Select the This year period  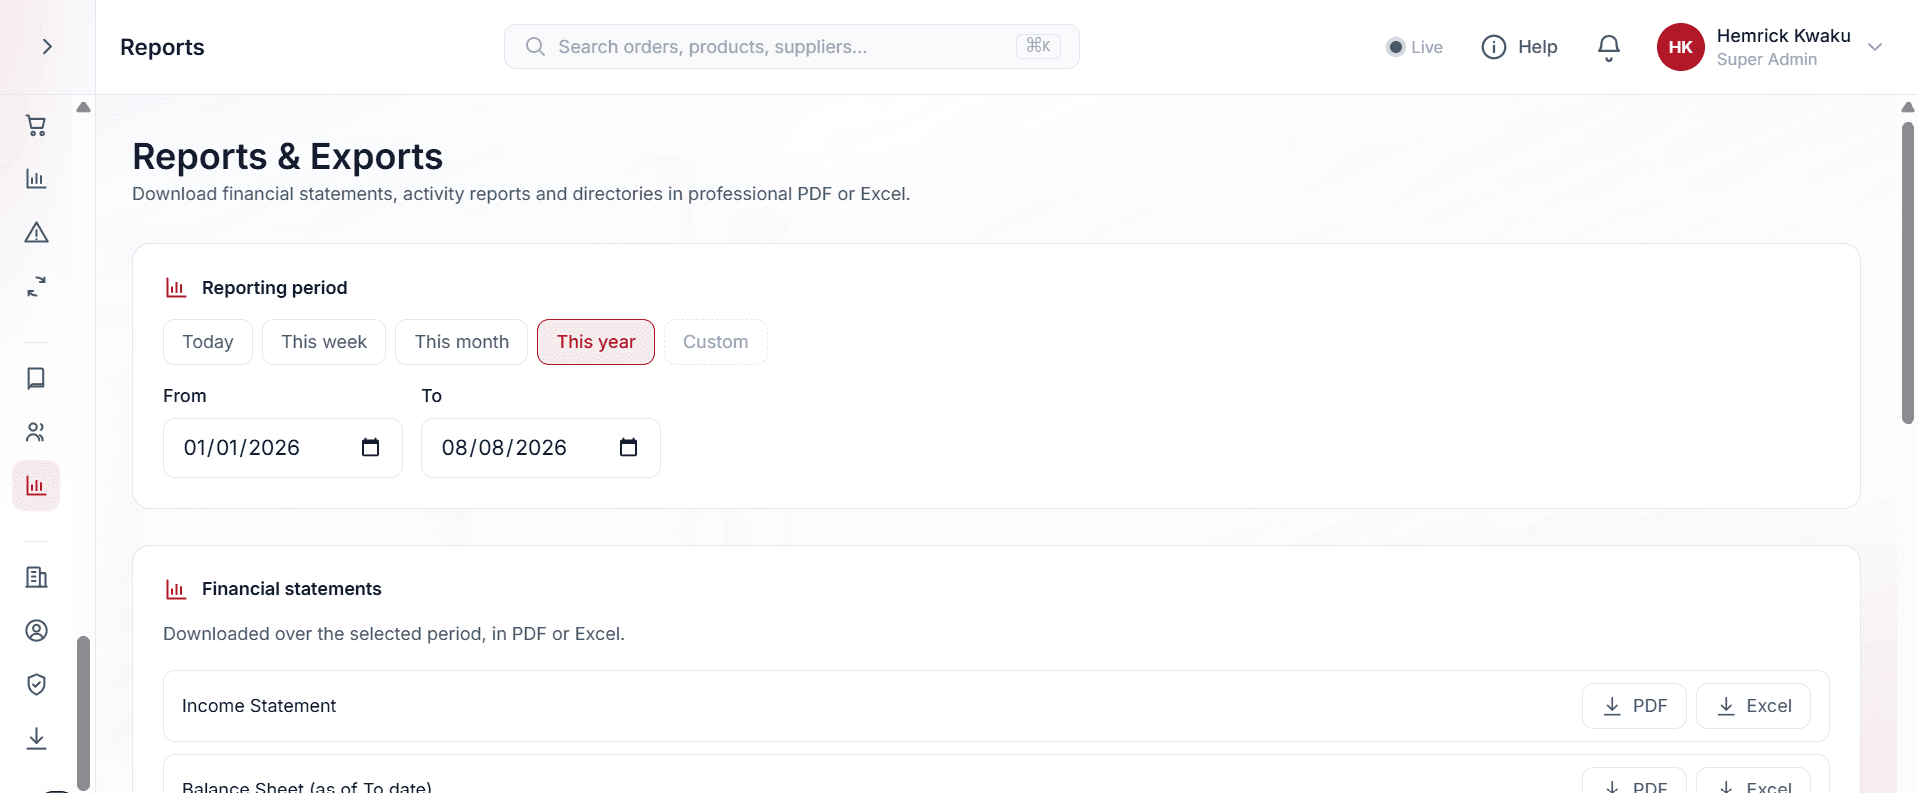[596, 342]
